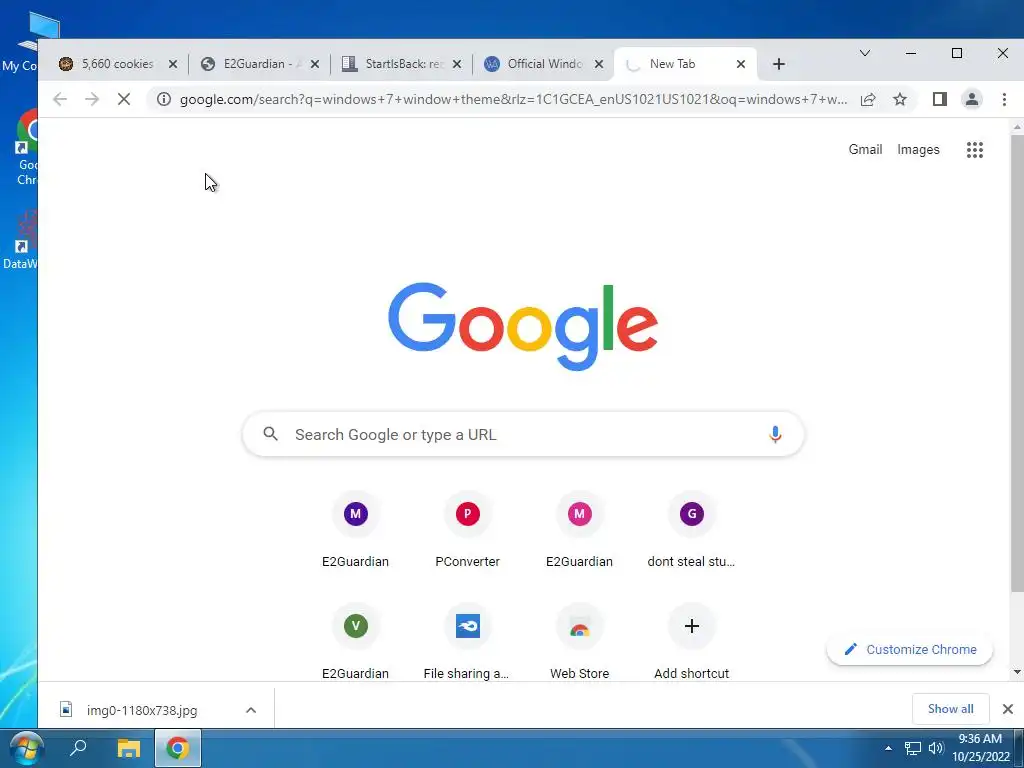Show all downloads
This screenshot has height=768, width=1024.
[x=950, y=709]
